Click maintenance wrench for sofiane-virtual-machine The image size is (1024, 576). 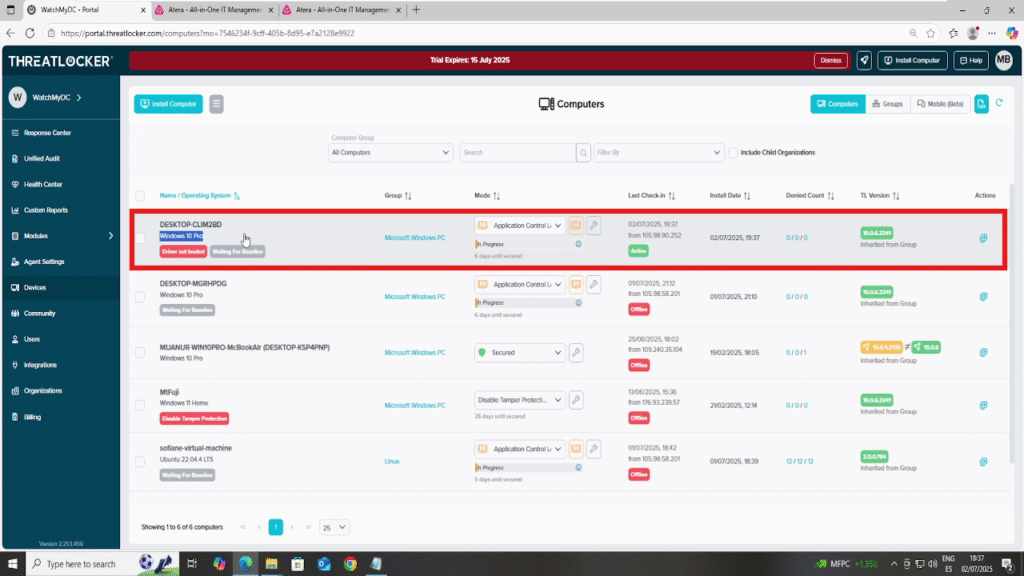[593, 449]
